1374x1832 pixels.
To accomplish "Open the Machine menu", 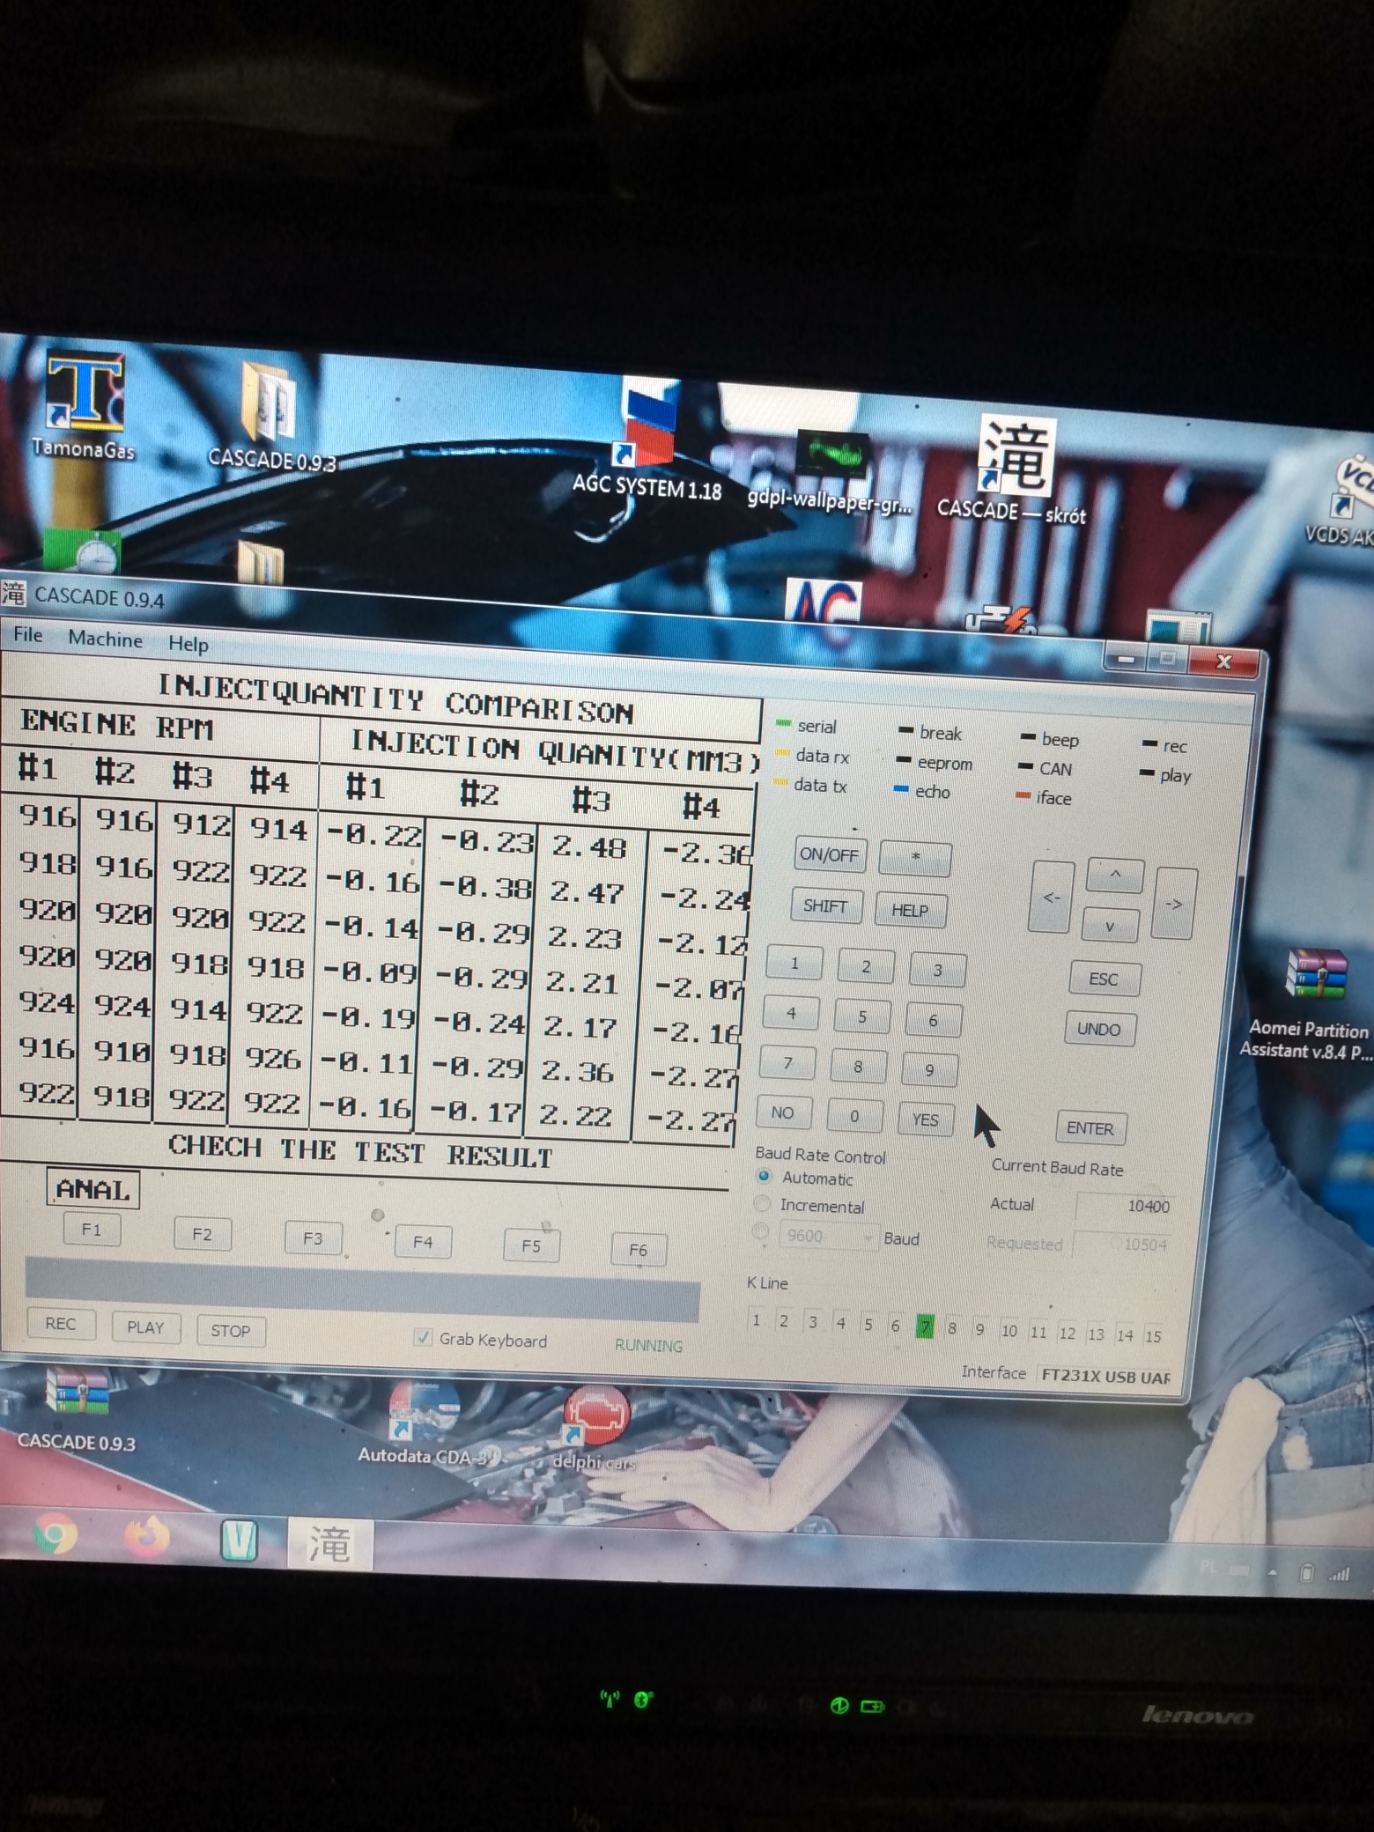I will click(x=105, y=639).
